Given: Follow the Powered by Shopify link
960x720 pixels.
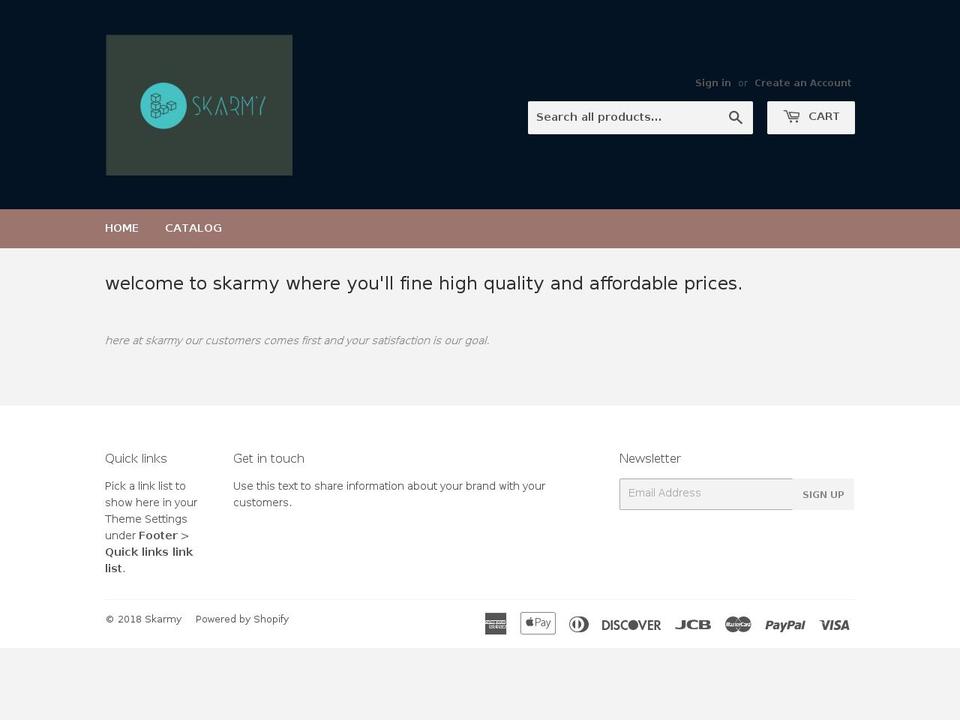Looking at the screenshot, I should [x=242, y=619].
